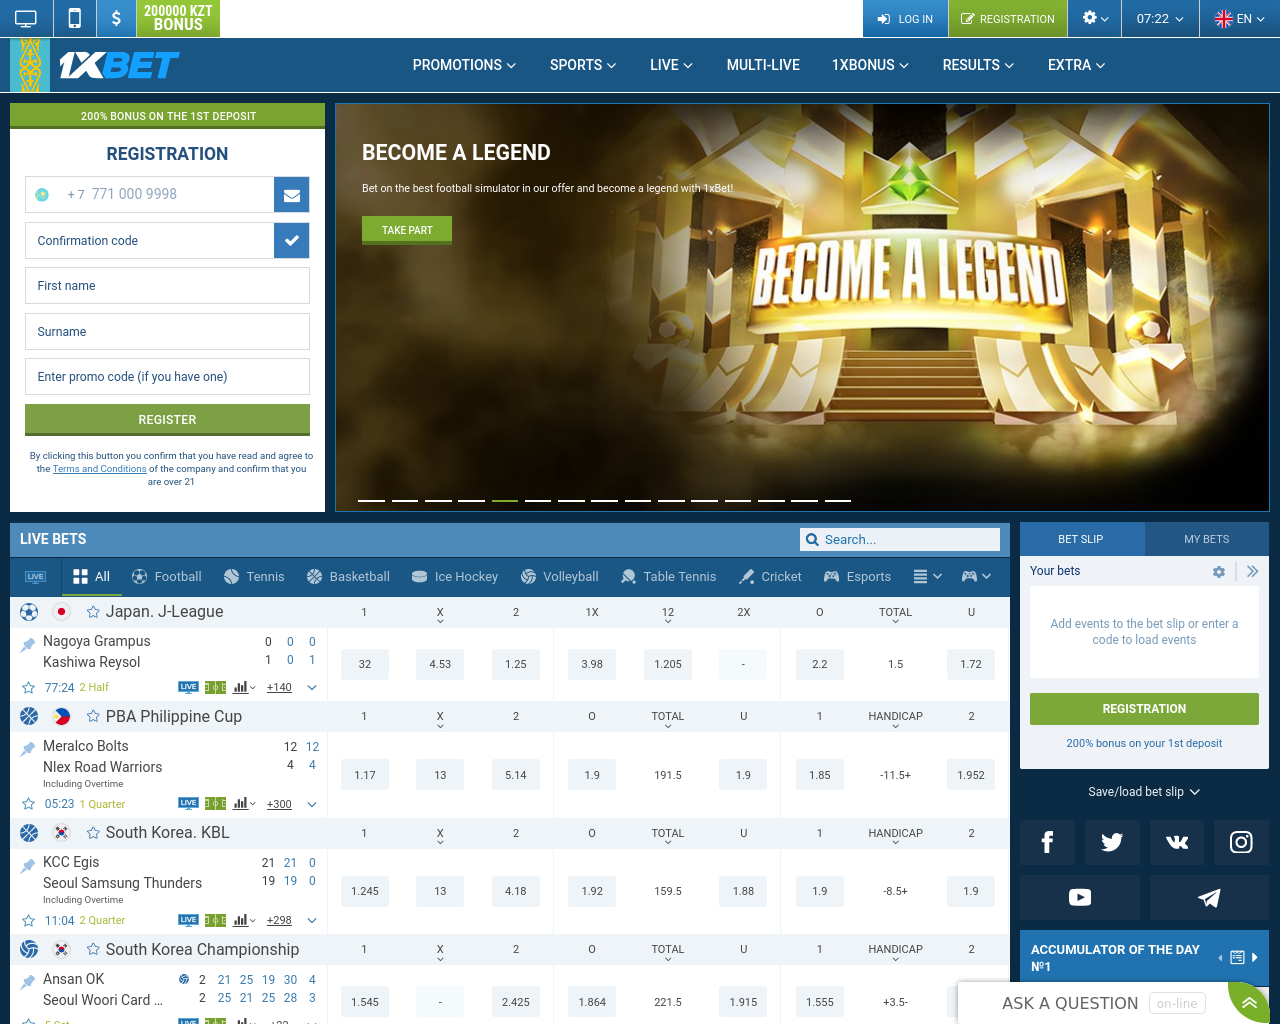The width and height of the screenshot is (1280, 1024).
Task: Favorite South Korea Championship star
Action: (93, 950)
